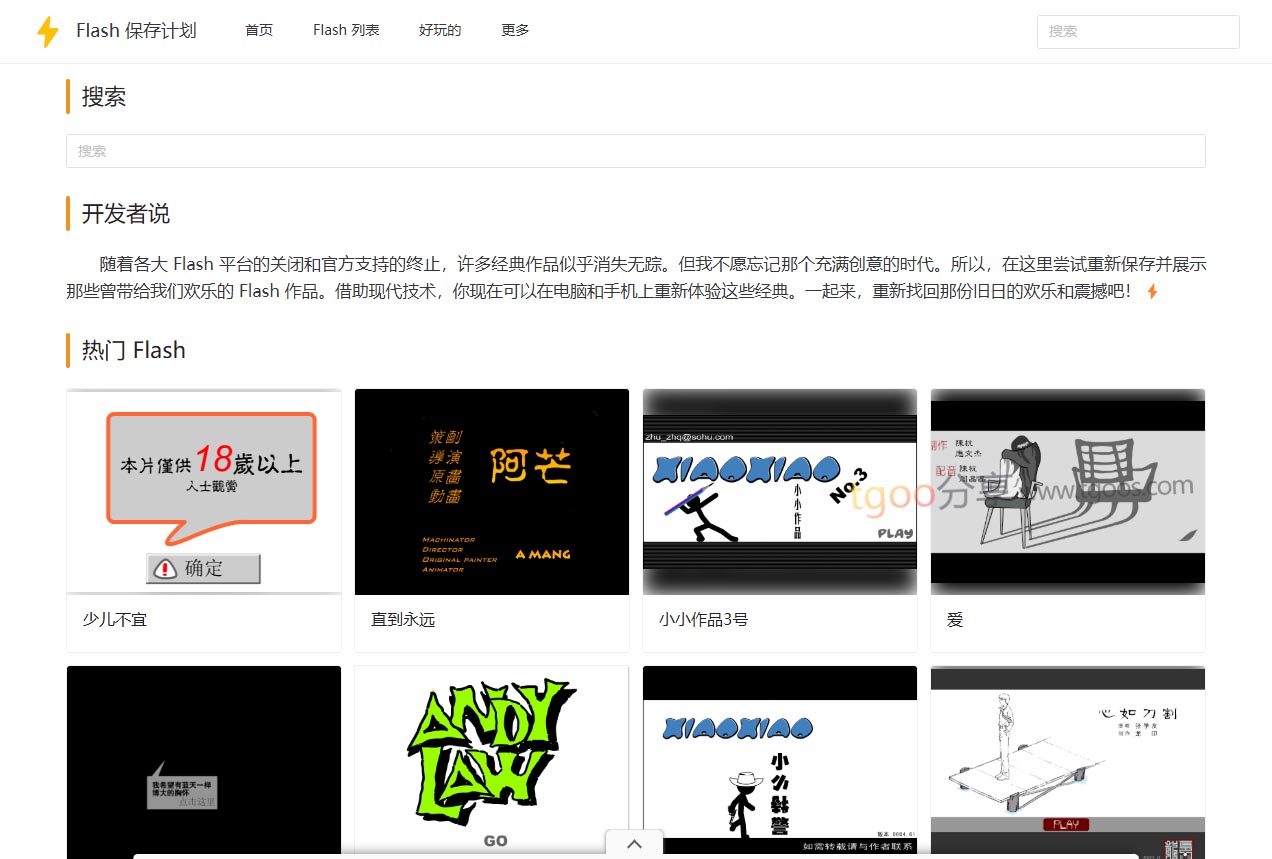Select the 好玩的 navigation item
Screen dimensions: 1272x859
tap(440, 31)
